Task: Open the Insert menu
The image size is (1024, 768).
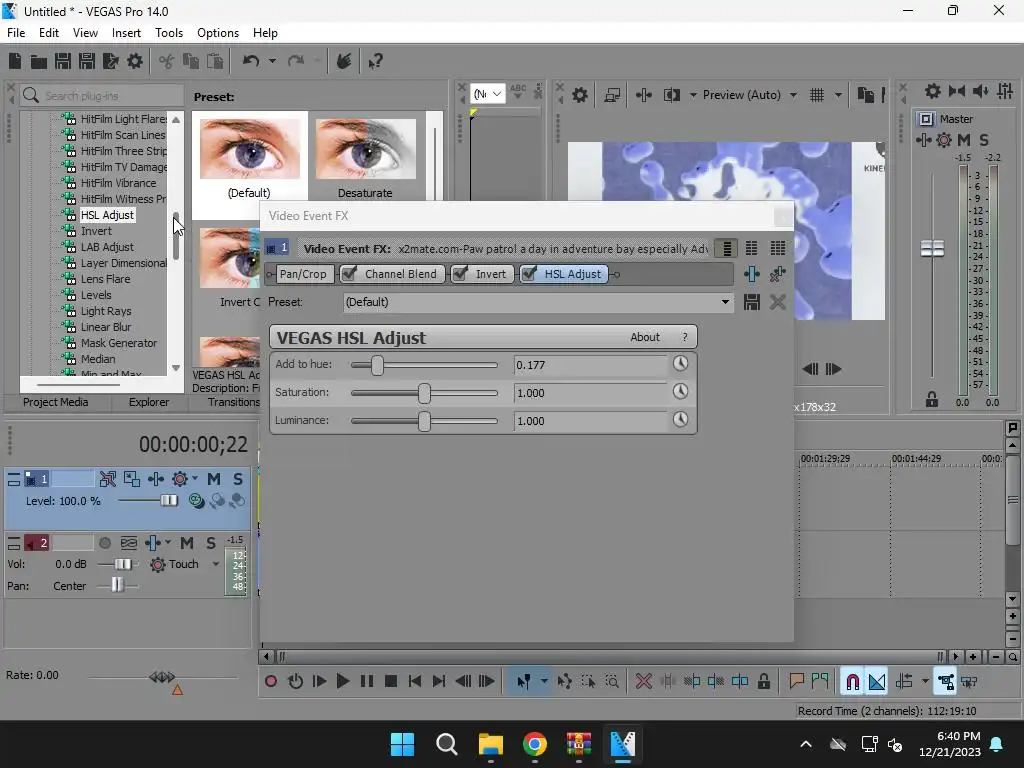Action: coord(126,33)
